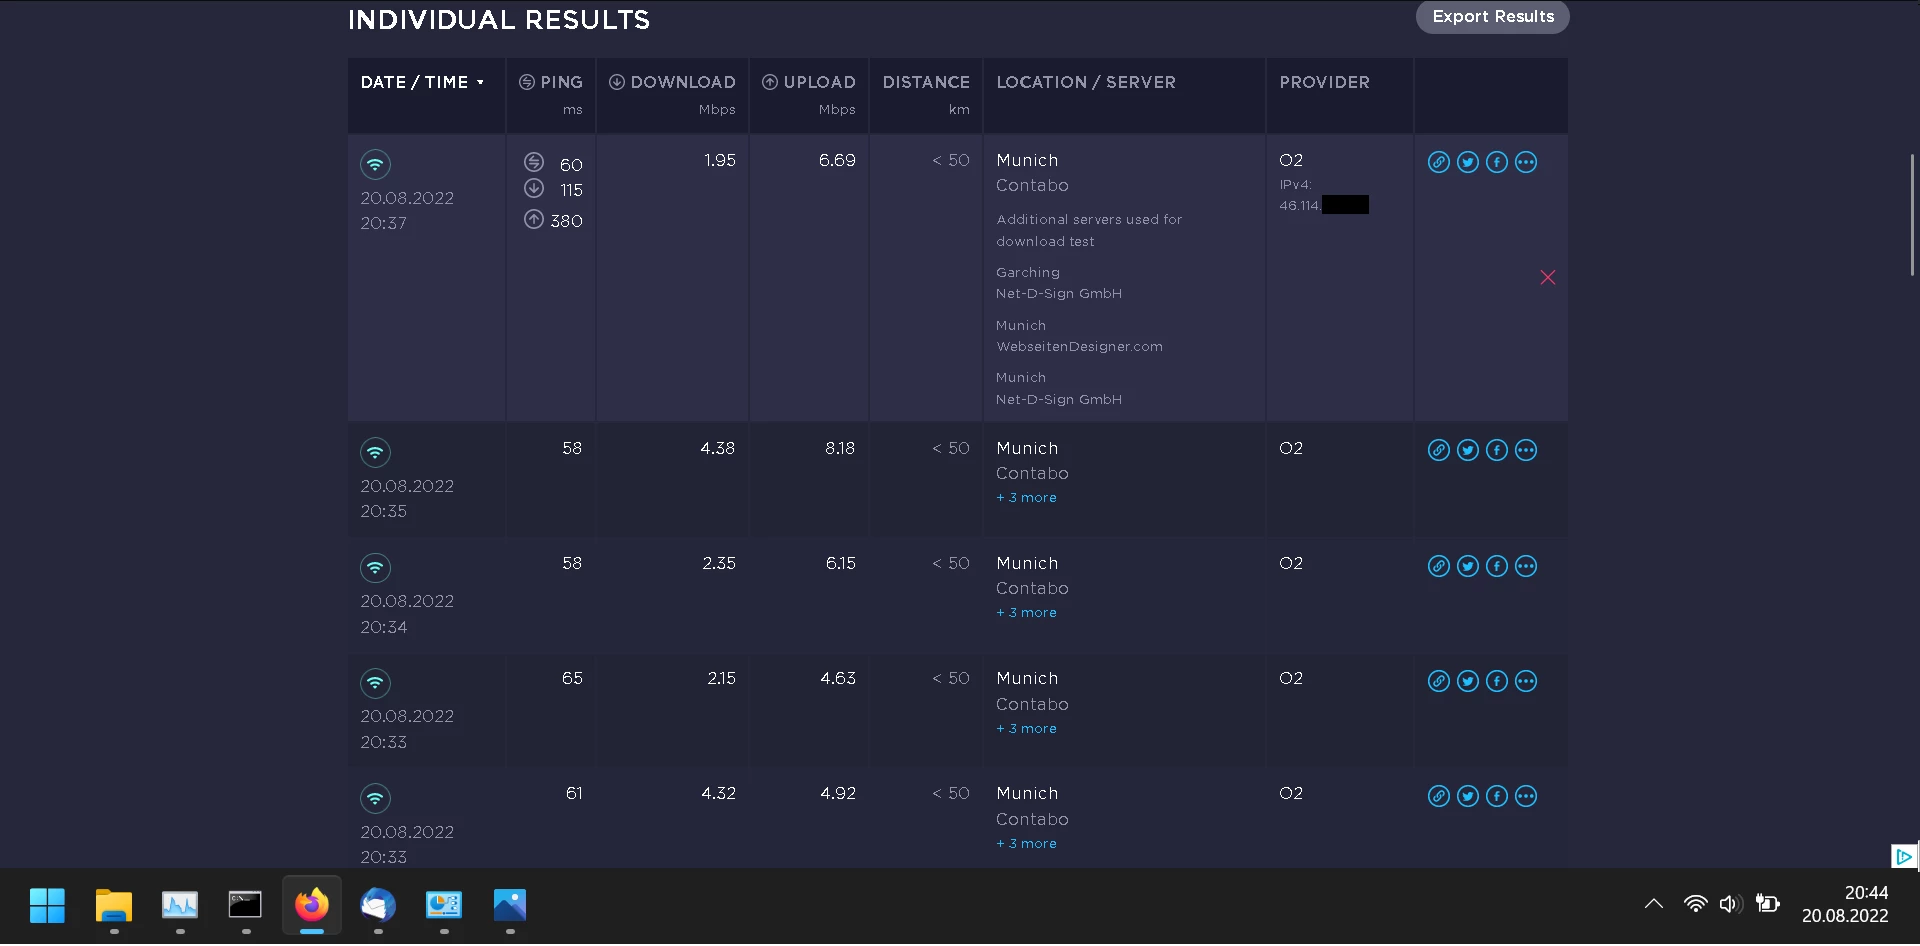Delete the 20:37 result with the red X
The height and width of the screenshot is (946, 1920).
(1547, 278)
